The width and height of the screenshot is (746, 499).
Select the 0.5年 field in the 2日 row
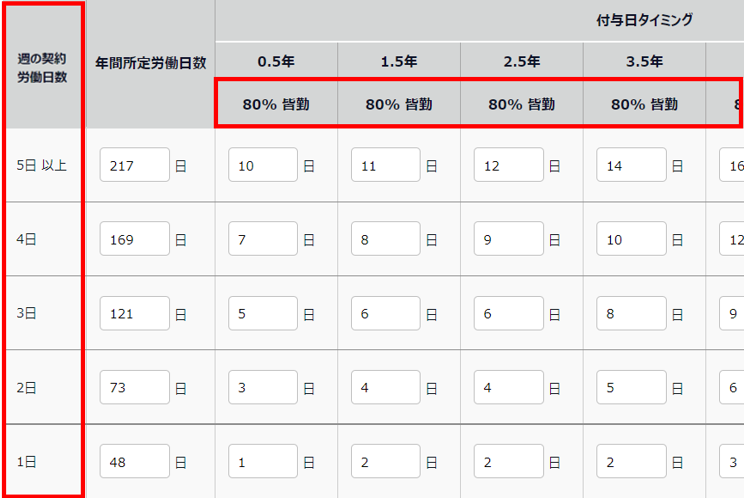point(263,387)
